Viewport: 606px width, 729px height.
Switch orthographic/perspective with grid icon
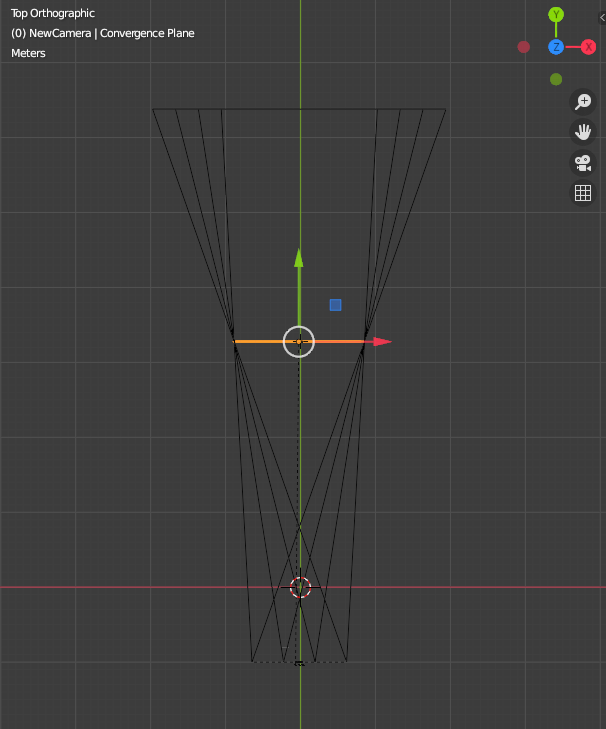[x=583, y=193]
